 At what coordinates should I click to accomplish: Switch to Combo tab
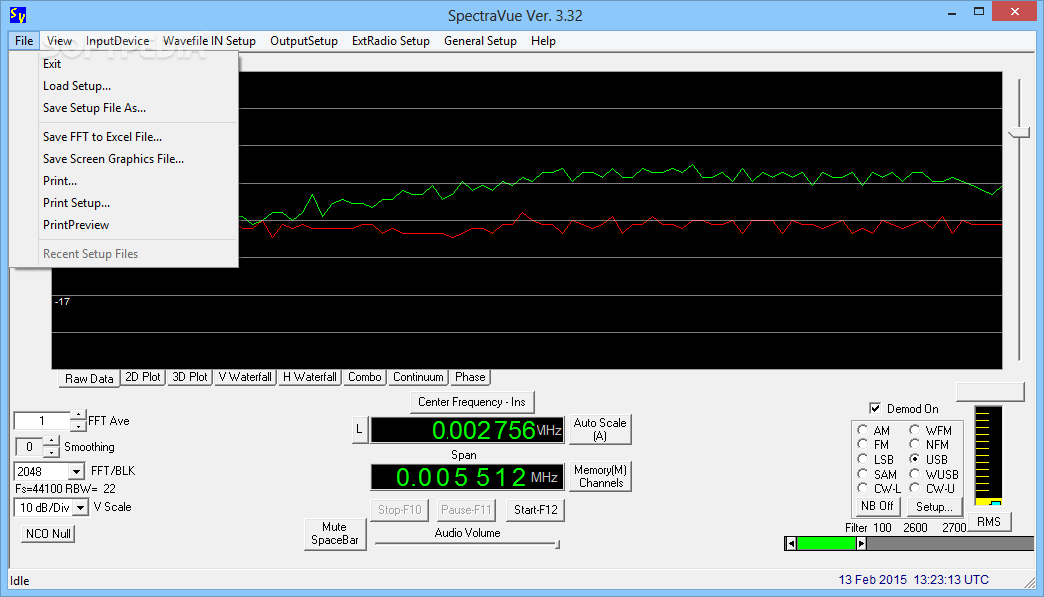coord(365,377)
